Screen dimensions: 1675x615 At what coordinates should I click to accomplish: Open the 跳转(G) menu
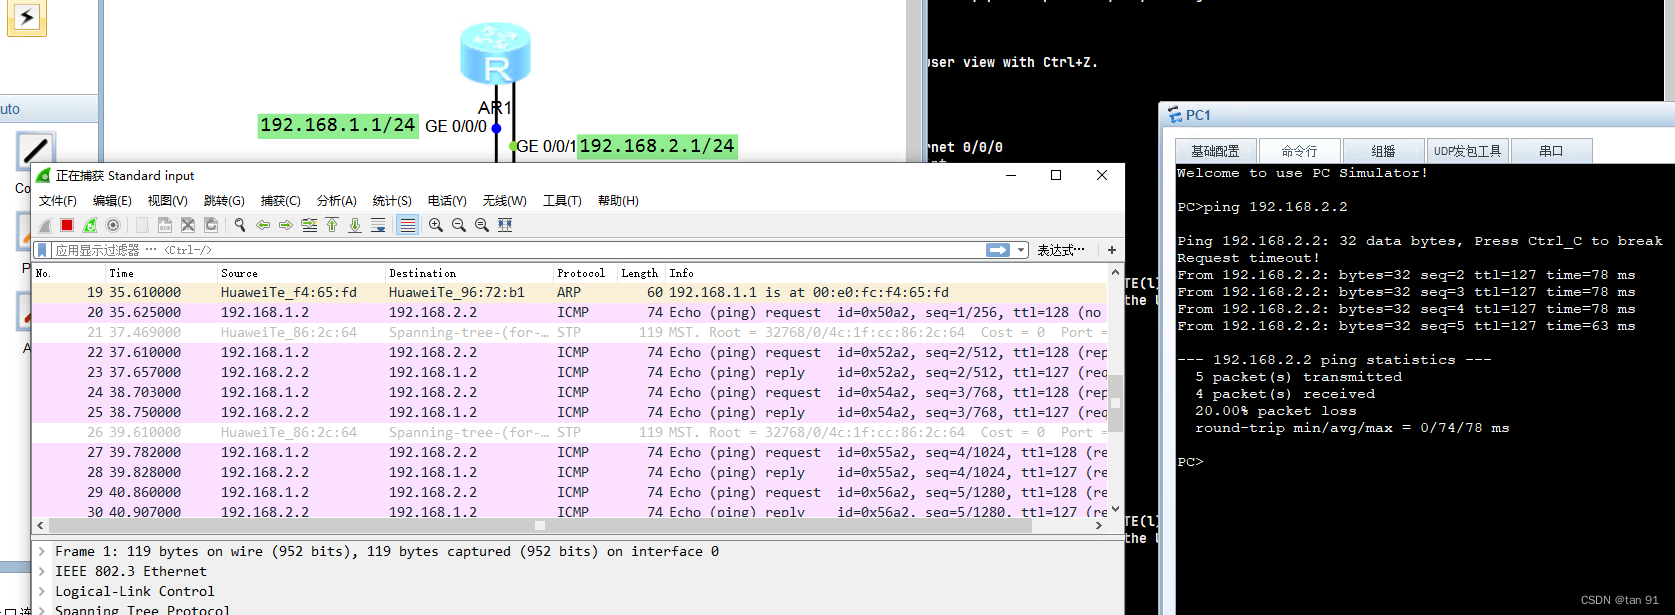point(224,201)
